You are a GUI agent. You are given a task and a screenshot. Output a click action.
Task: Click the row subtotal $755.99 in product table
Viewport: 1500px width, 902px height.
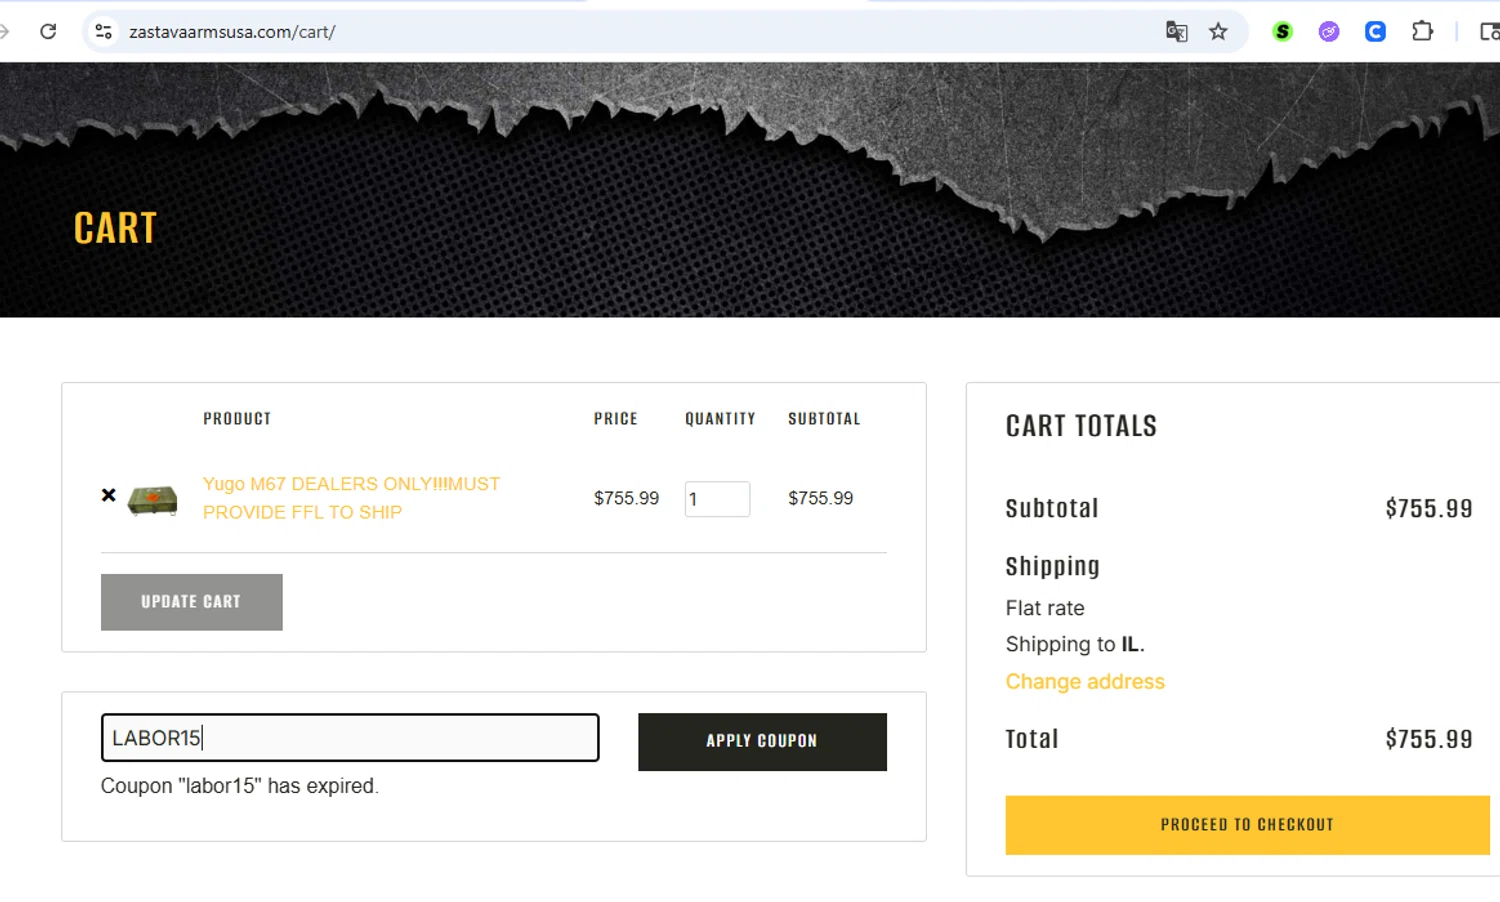[820, 498]
